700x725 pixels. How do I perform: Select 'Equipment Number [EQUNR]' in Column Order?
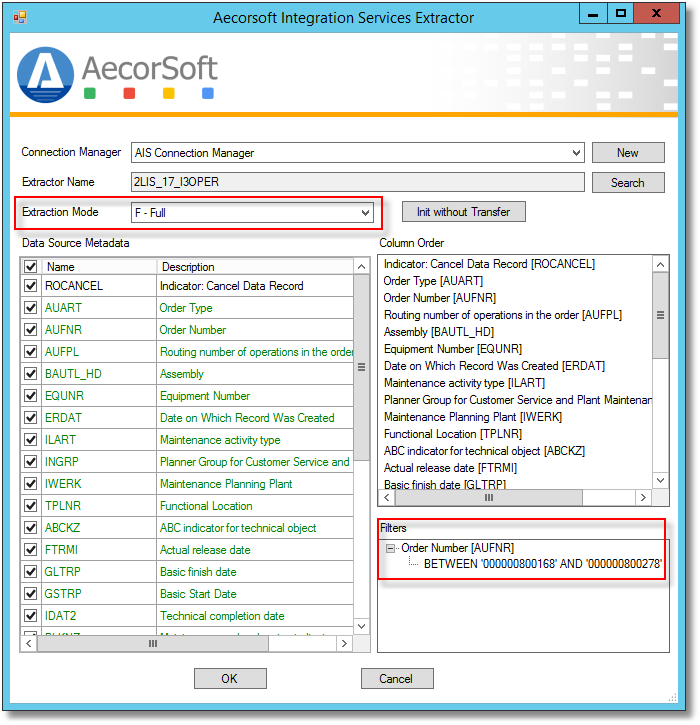pos(453,349)
